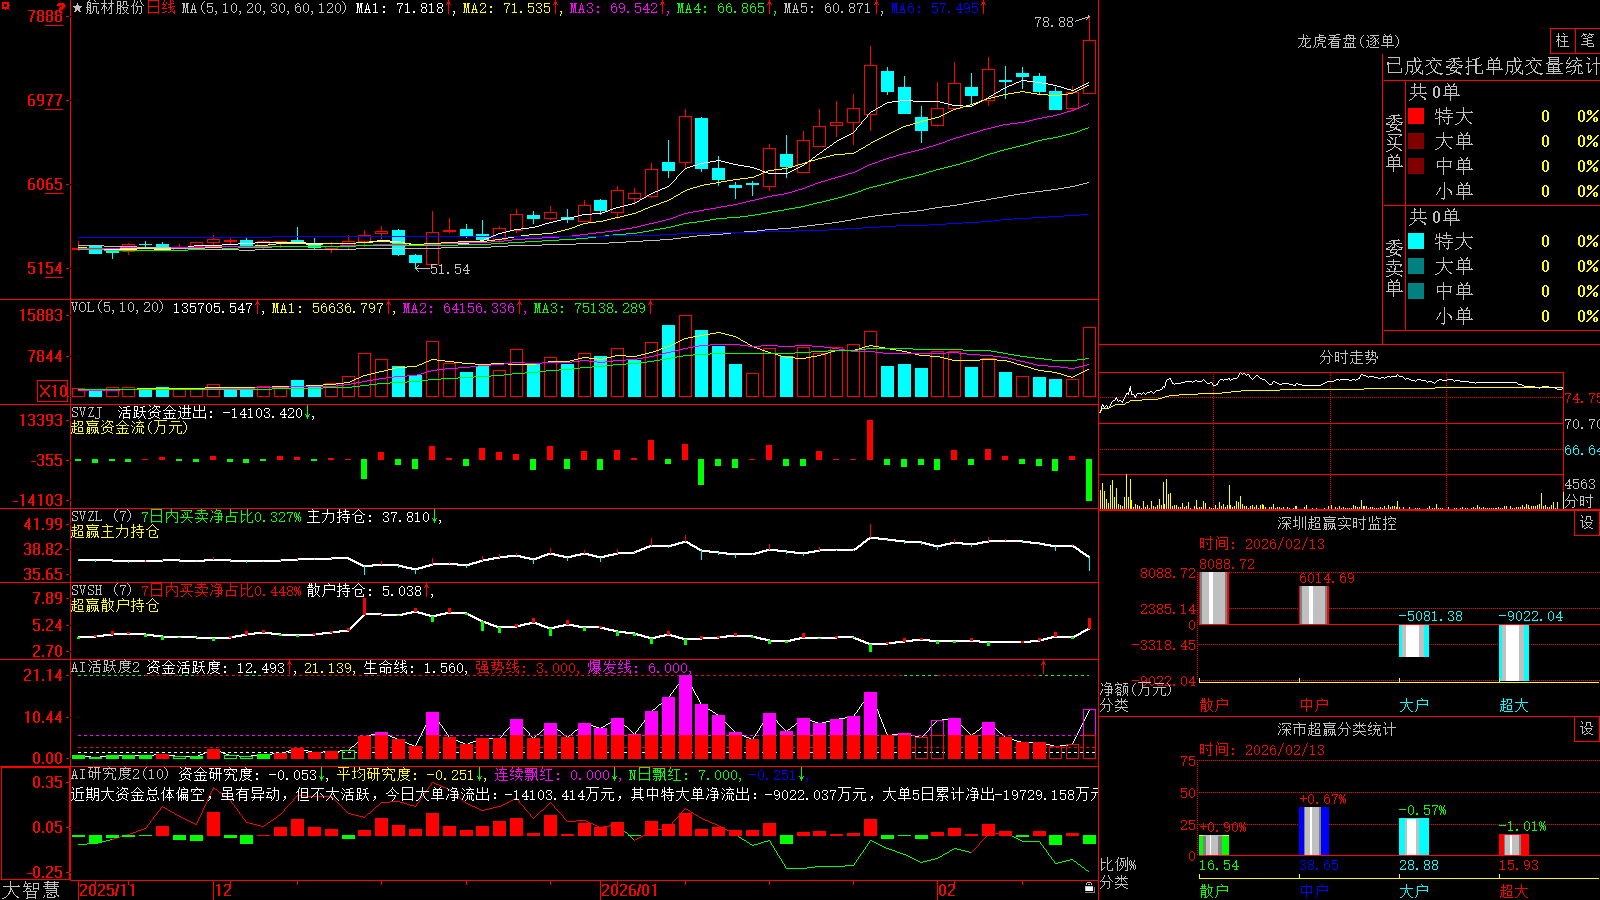This screenshot has width=1600, height=900.
Task: Click the 日线 period label
Action: tap(161, 8)
